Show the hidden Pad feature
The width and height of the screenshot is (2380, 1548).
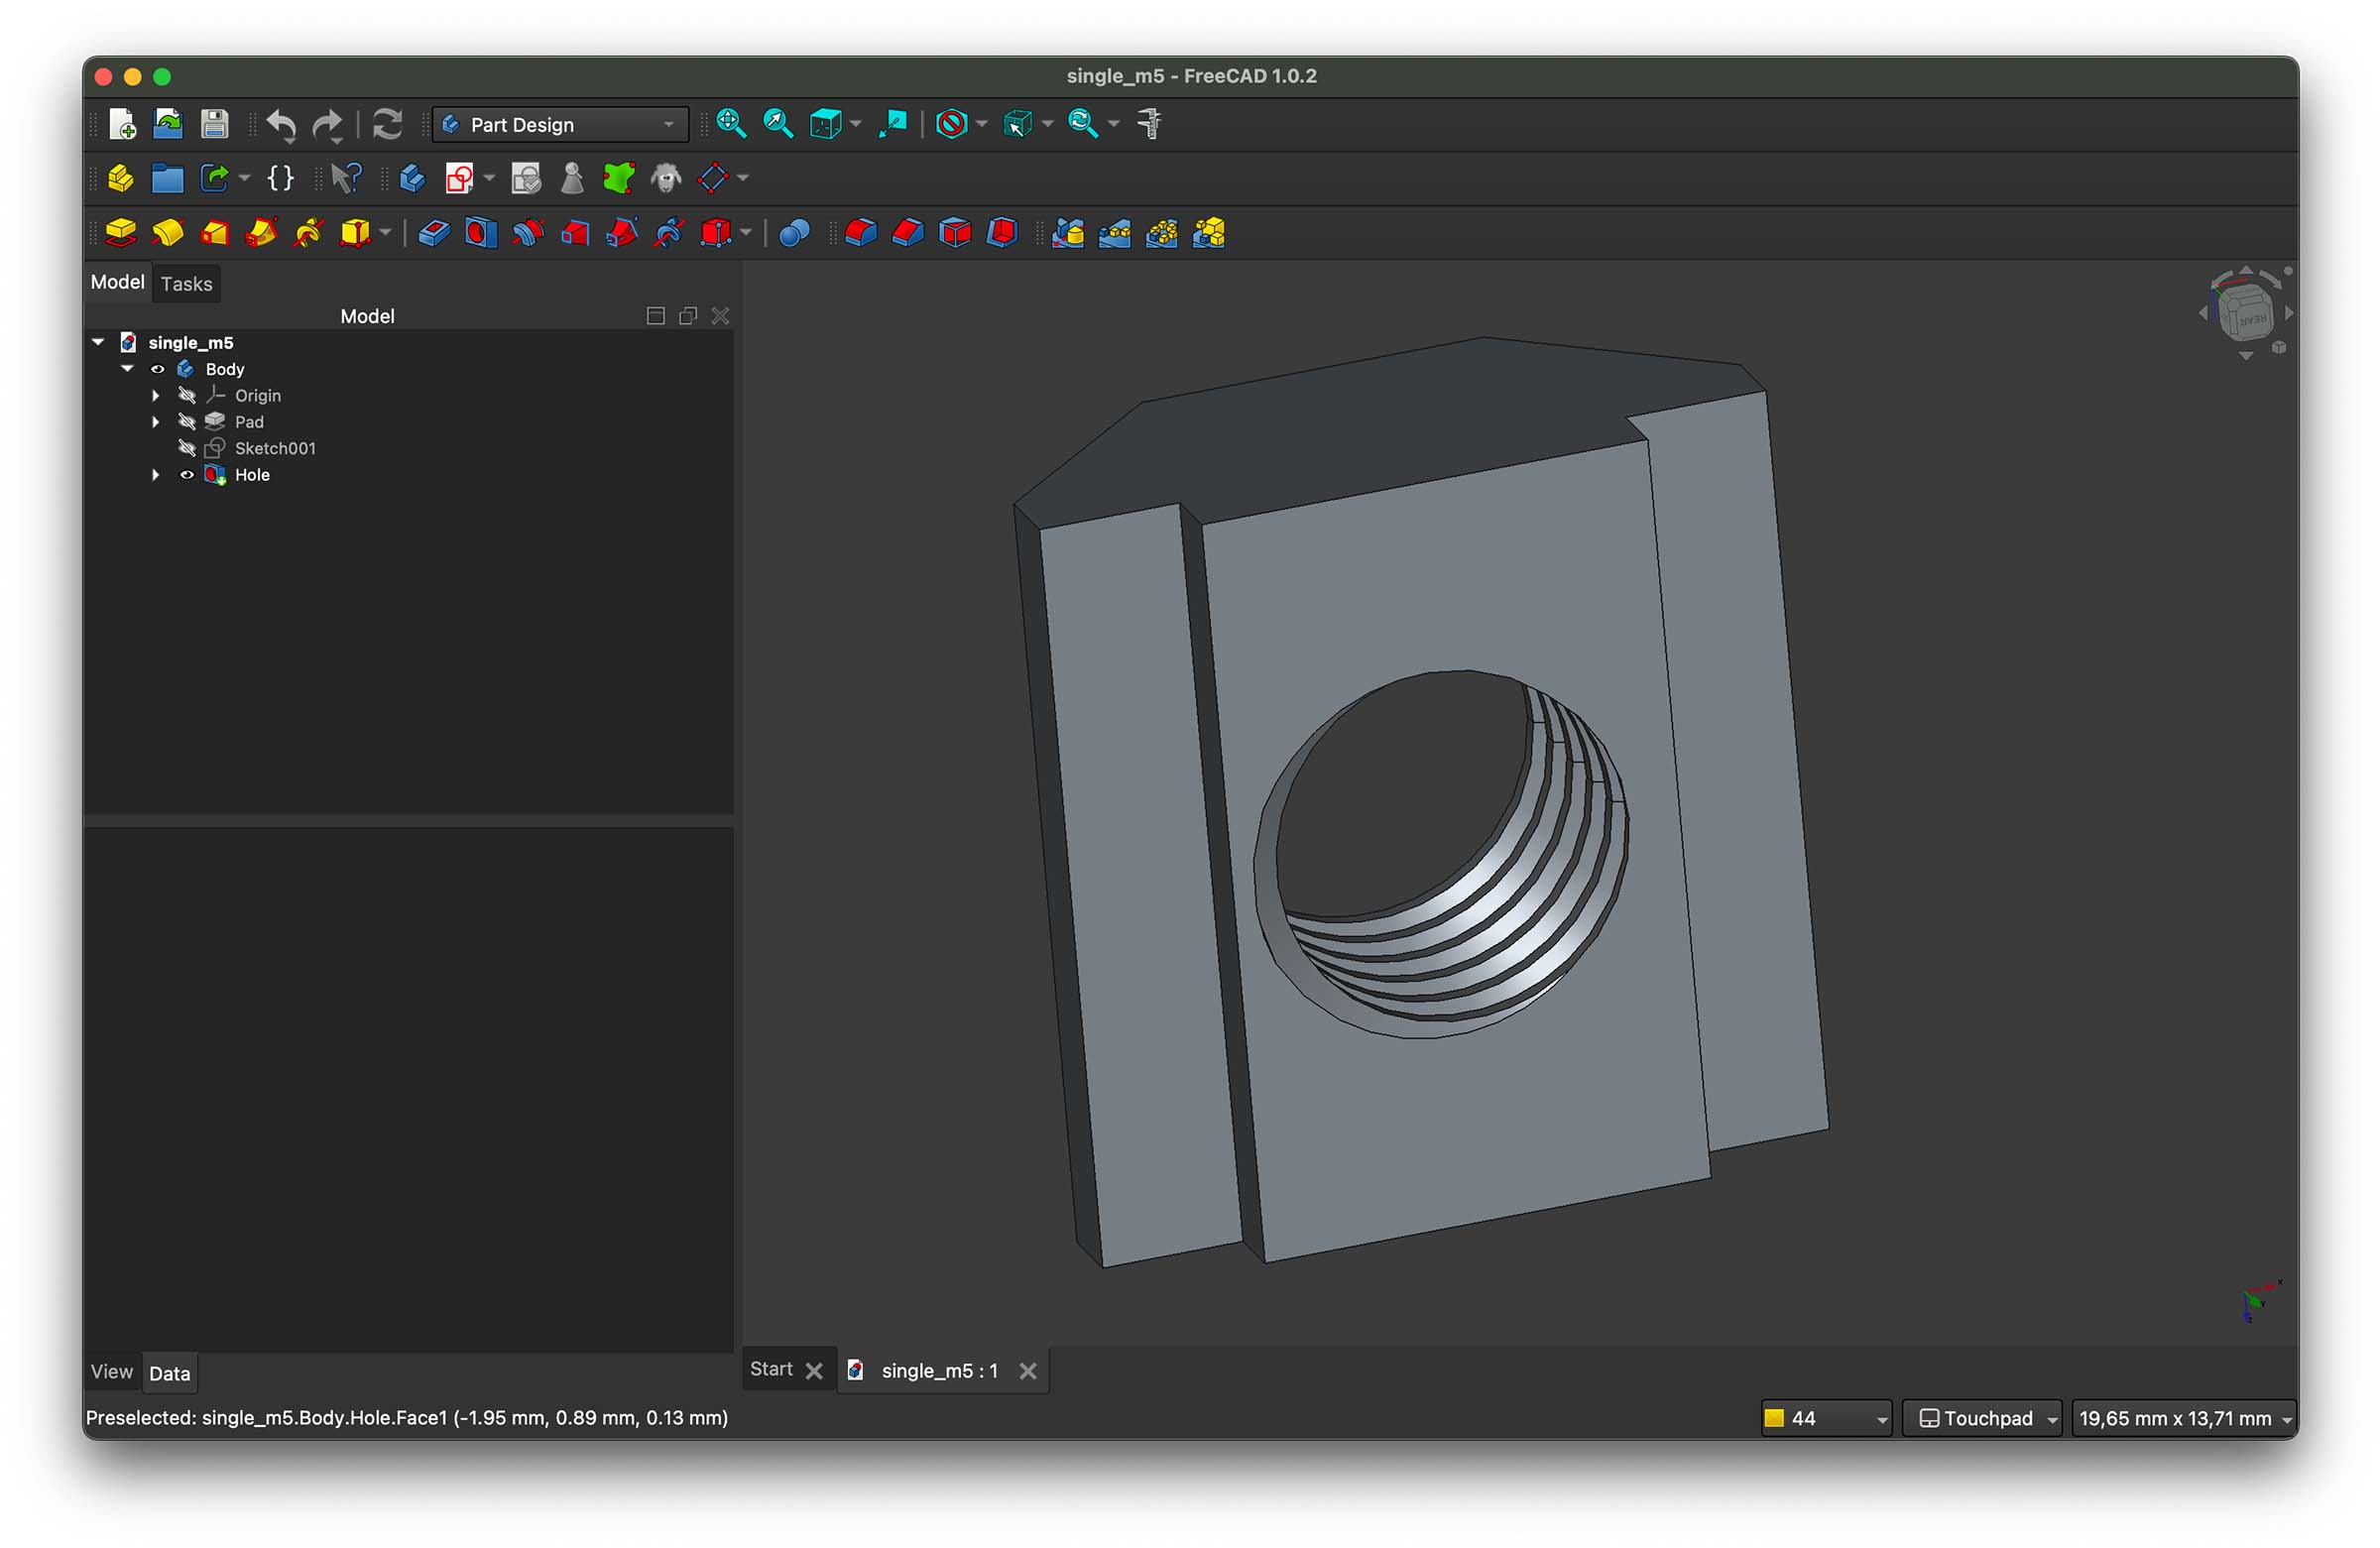(186, 422)
